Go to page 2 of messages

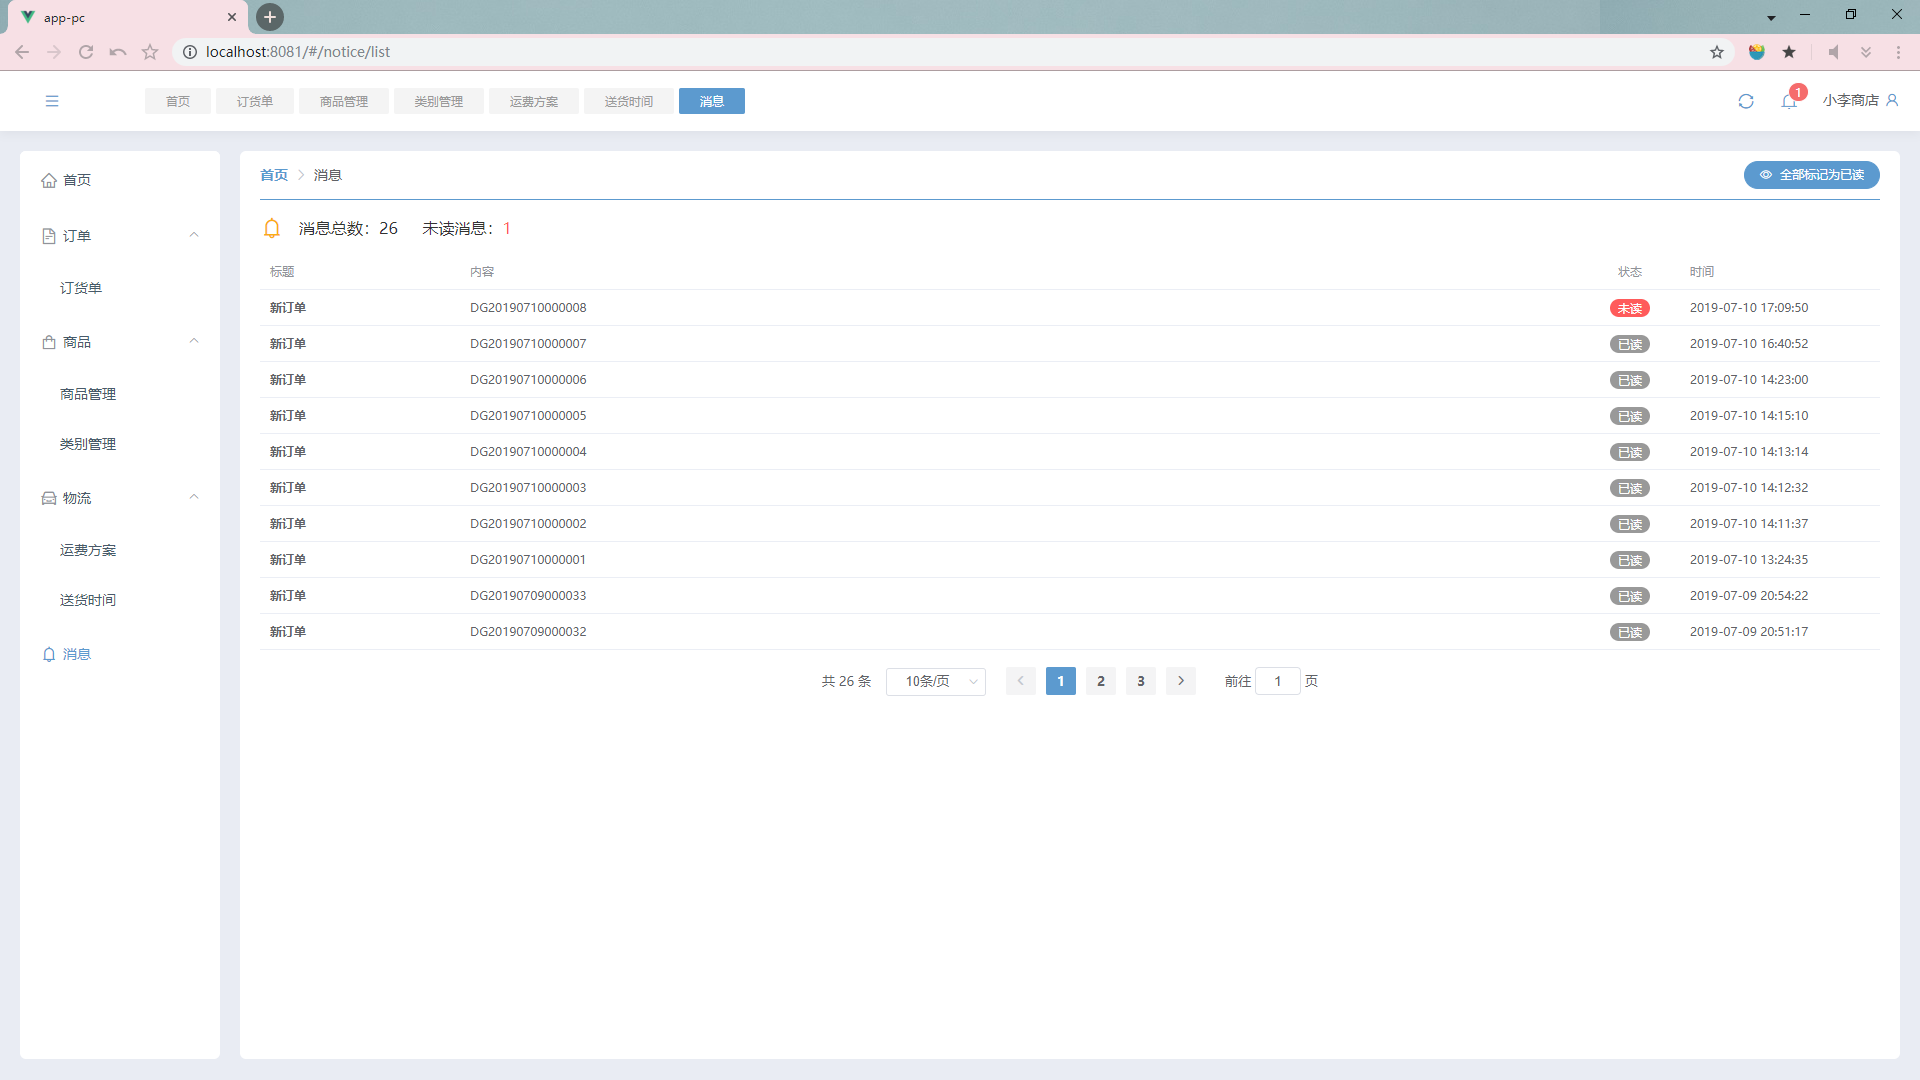click(x=1100, y=681)
